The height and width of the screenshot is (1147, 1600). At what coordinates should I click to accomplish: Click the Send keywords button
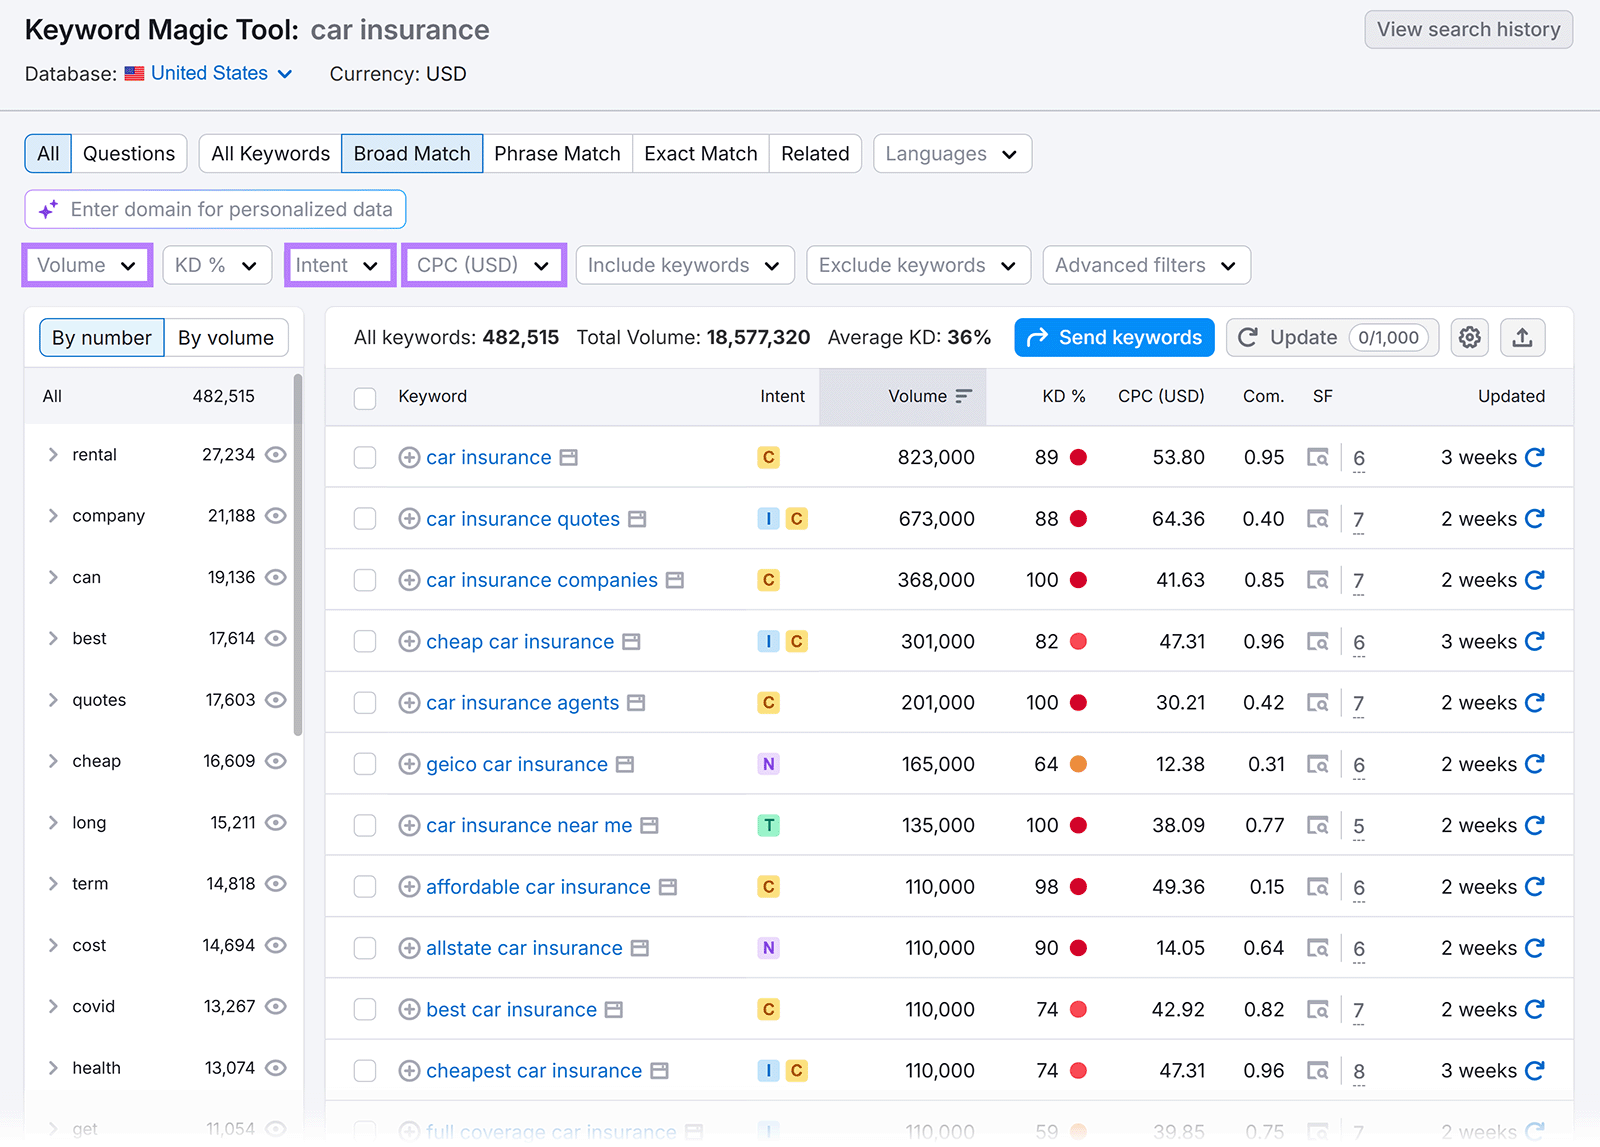1114,338
